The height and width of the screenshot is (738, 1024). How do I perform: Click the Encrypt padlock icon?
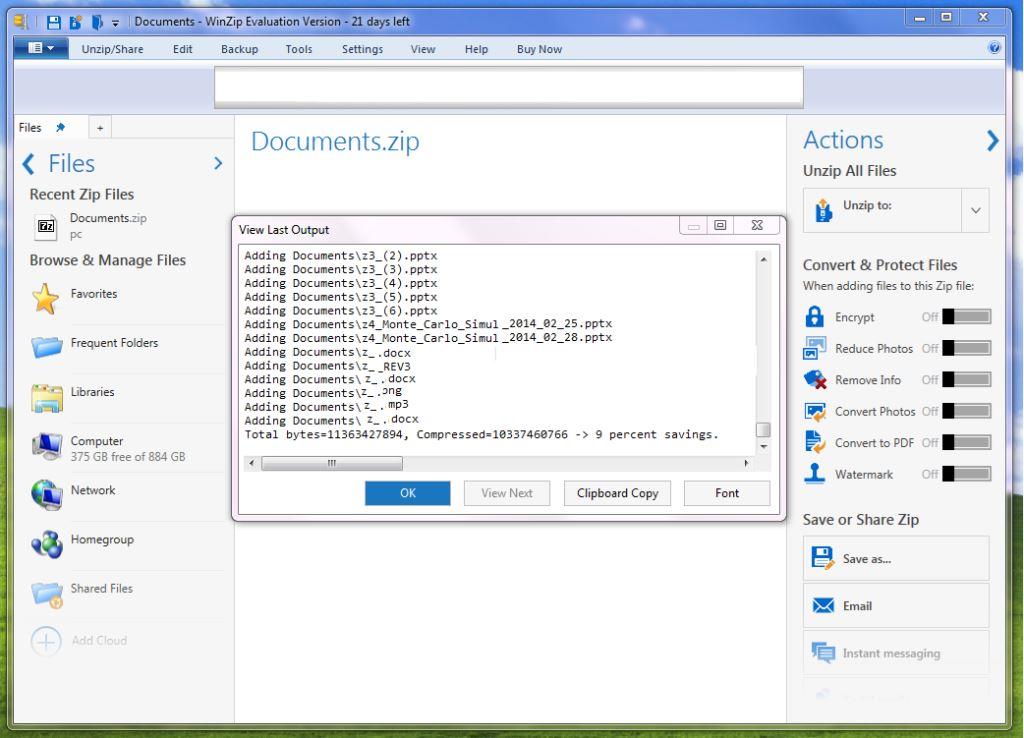pos(815,317)
